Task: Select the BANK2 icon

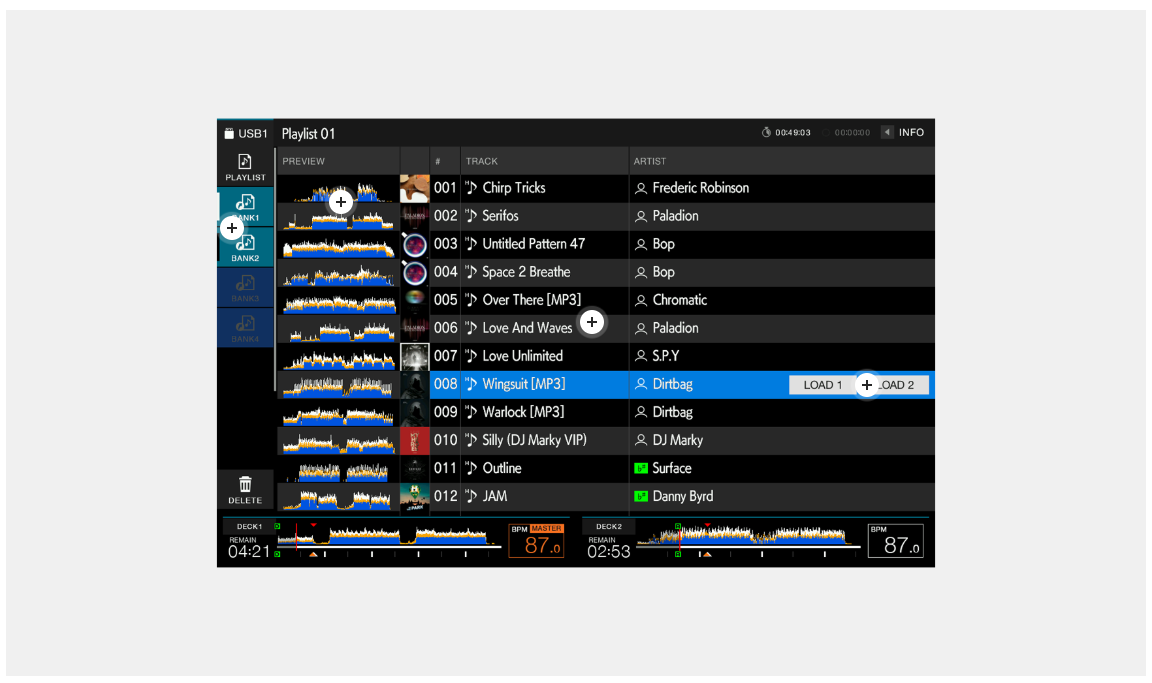Action: pyautogui.click(x=246, y=243)
